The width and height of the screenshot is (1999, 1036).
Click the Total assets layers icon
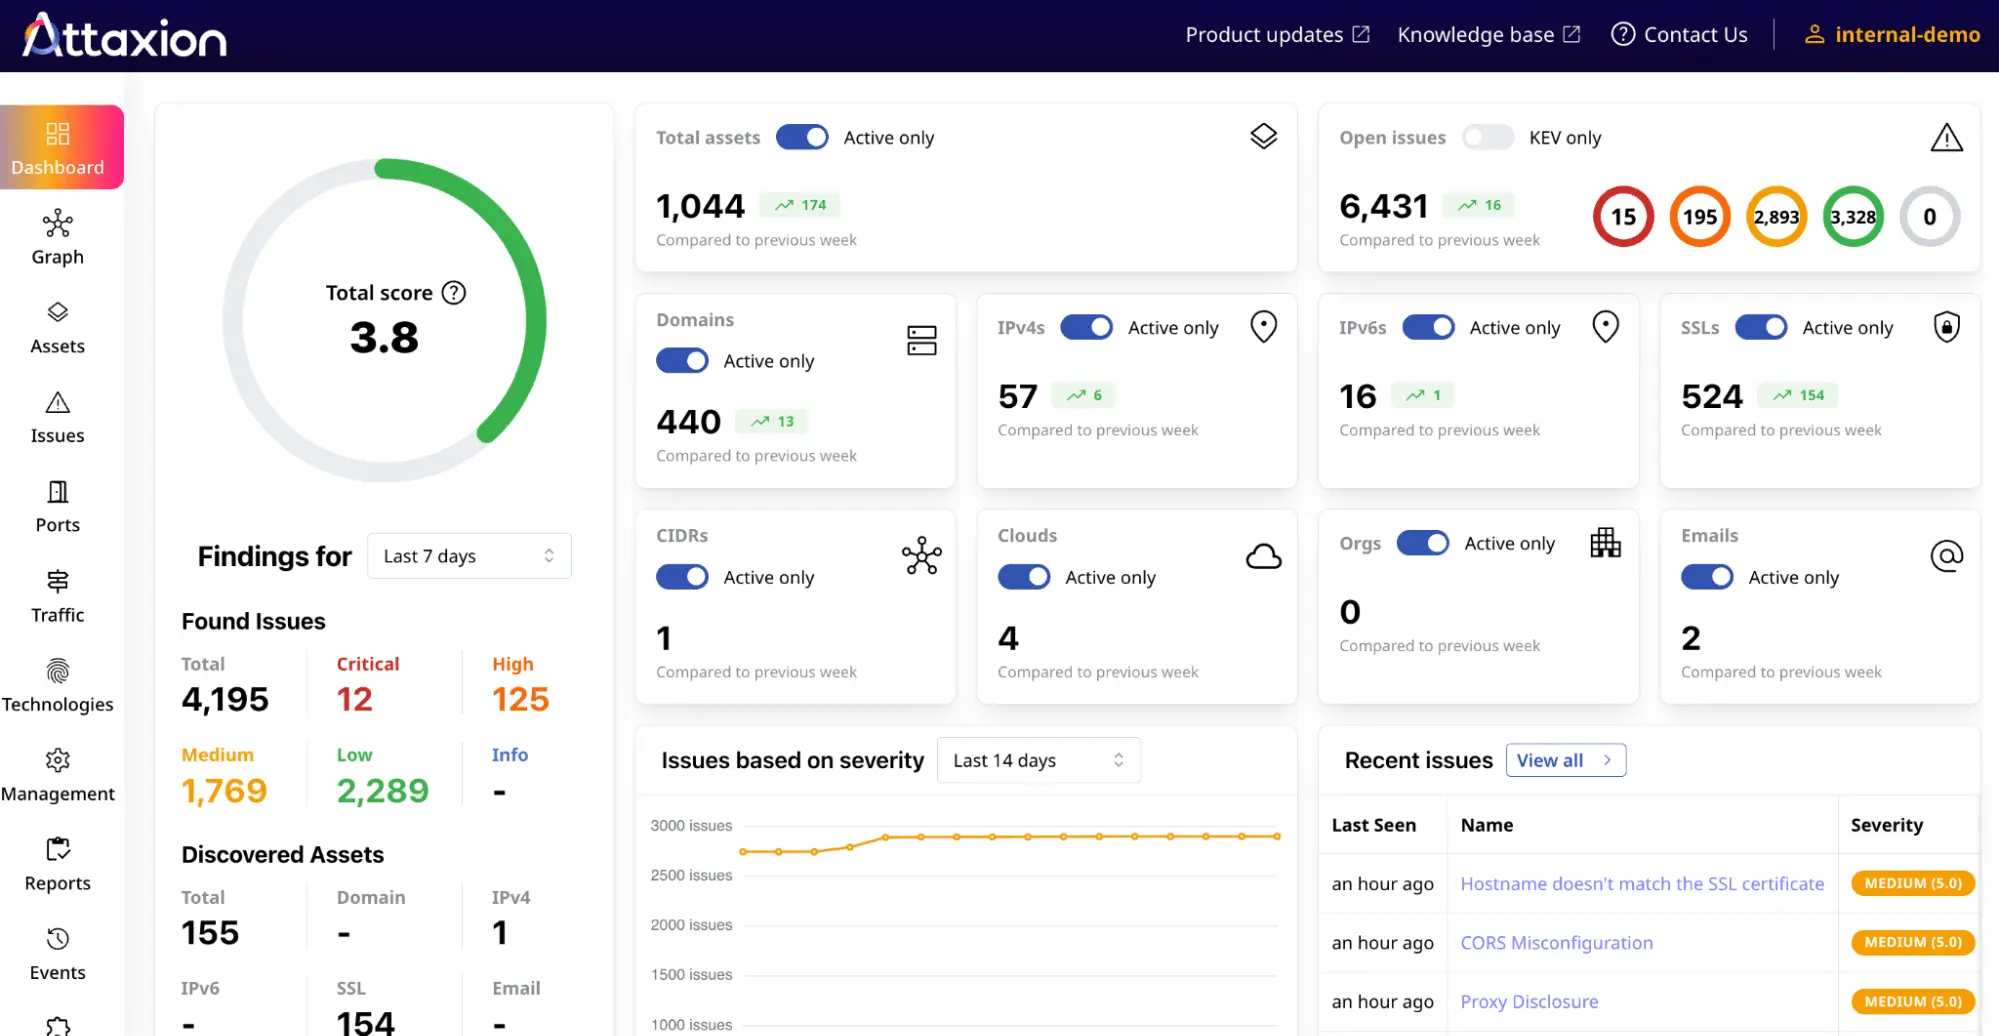[x=1263, y=137]
